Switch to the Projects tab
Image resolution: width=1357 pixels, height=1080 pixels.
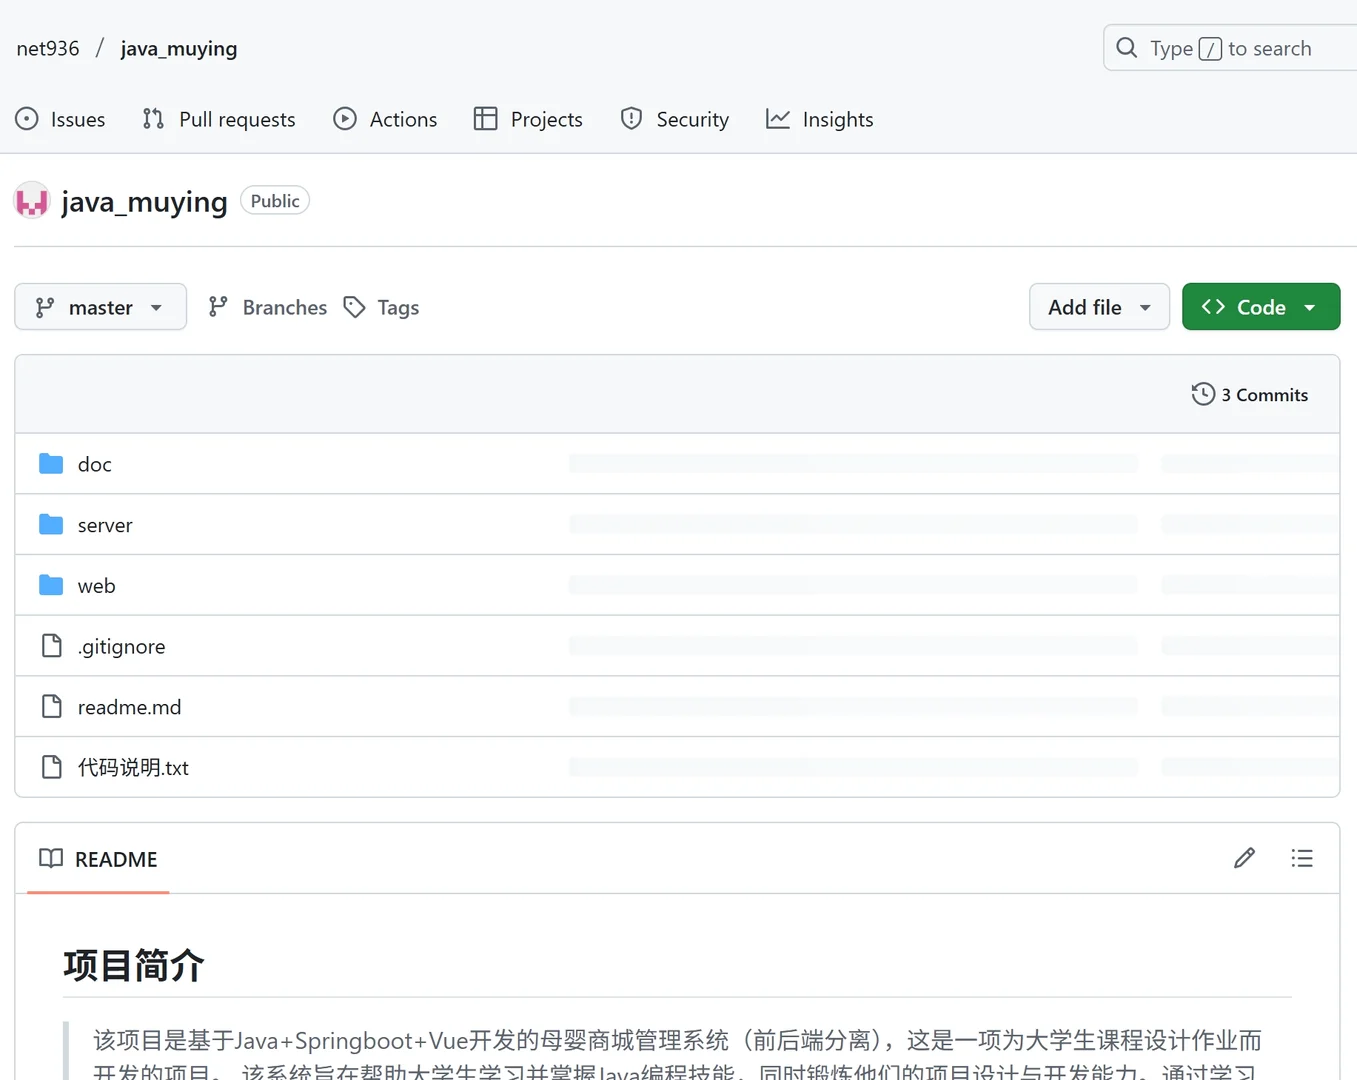[x=529, y=118]
